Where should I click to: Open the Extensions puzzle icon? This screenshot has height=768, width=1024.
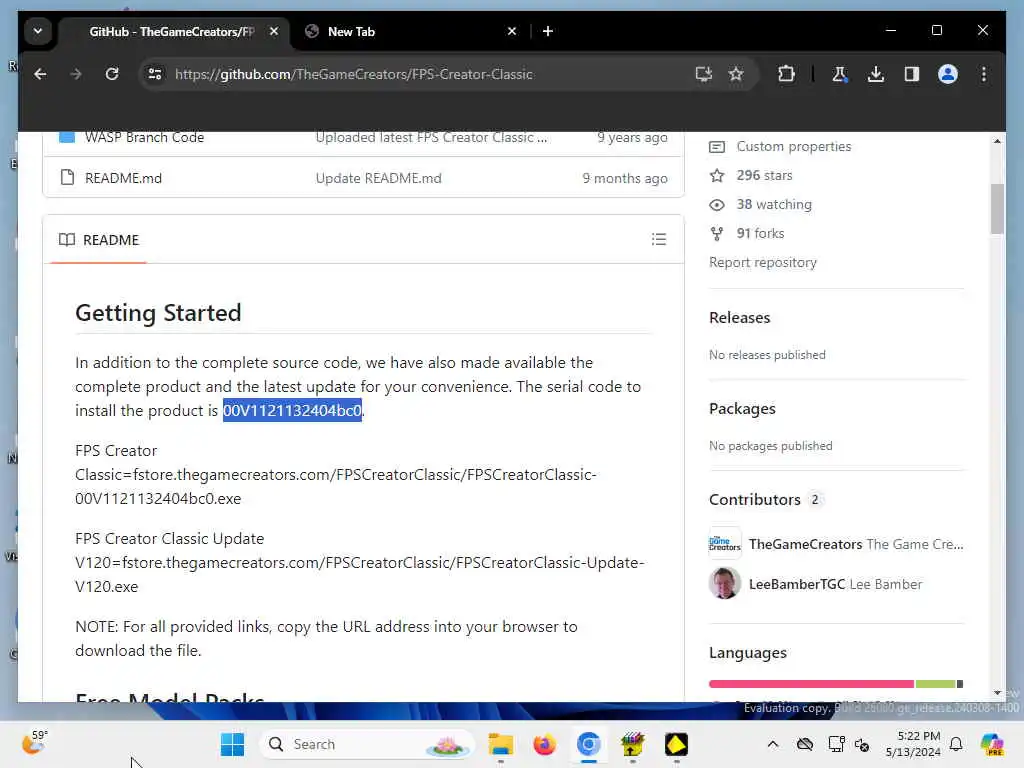point(786,74)
